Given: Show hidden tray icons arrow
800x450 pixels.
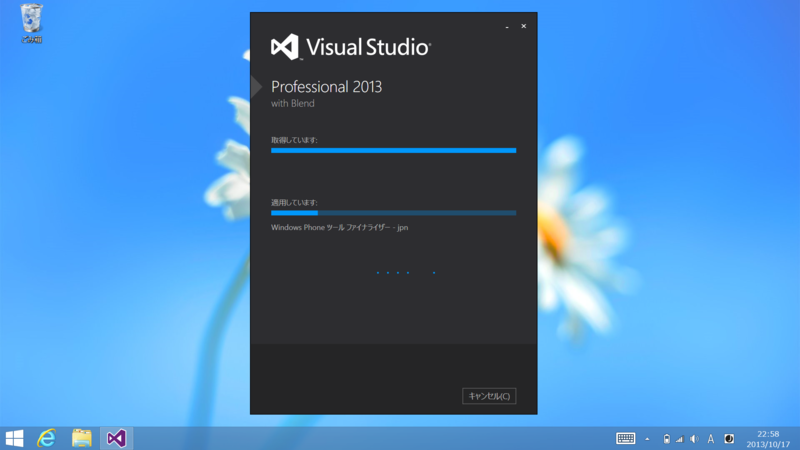Looking at the screenshot, I should pos(647,439).
